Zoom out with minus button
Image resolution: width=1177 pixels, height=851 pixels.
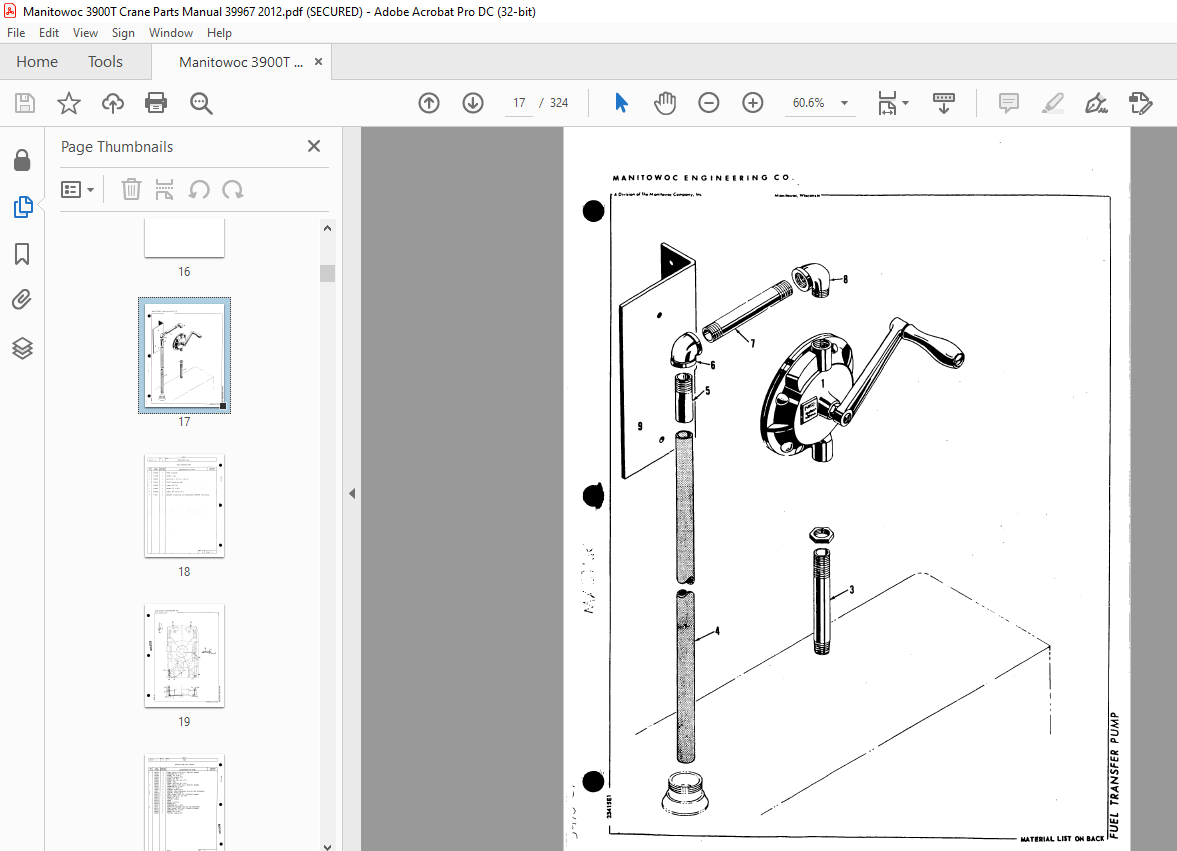point(709,103)
